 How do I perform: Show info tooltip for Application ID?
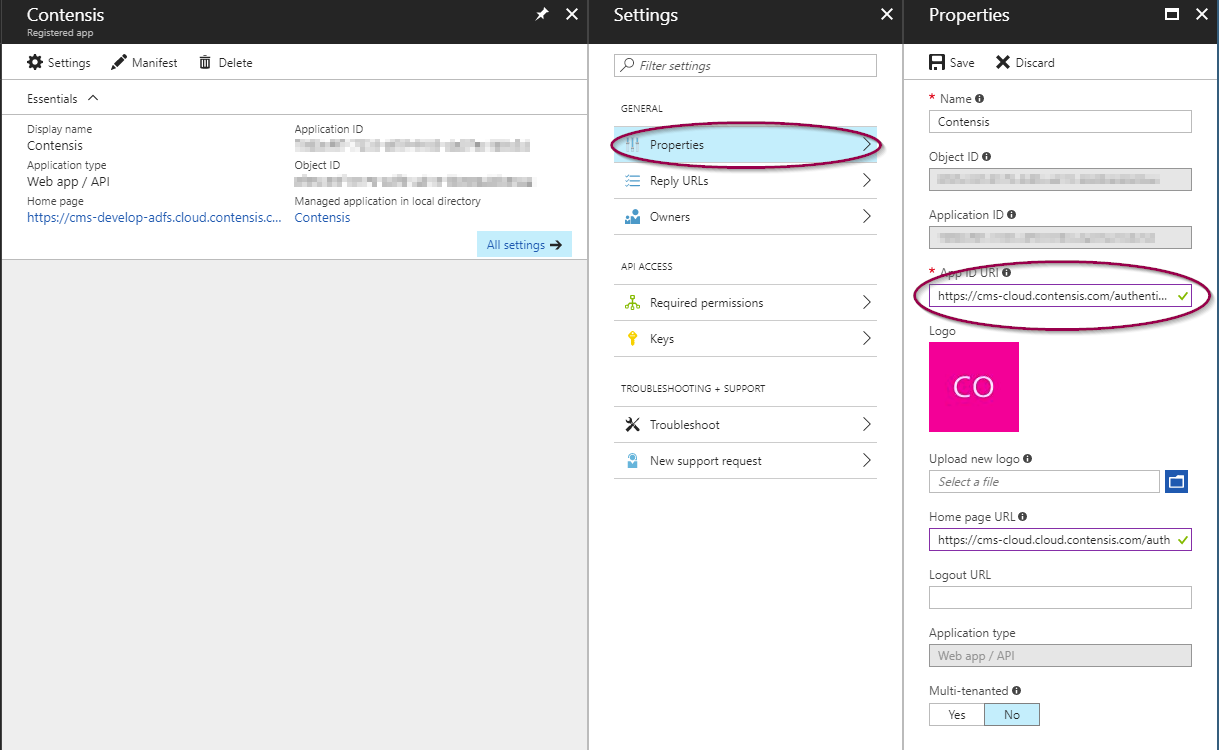(x=1011, y=215)
